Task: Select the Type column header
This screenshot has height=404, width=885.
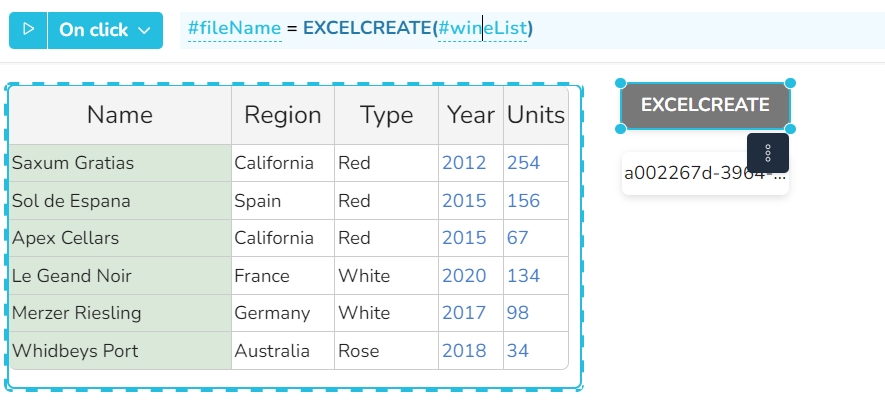Action: coord(386,115)
